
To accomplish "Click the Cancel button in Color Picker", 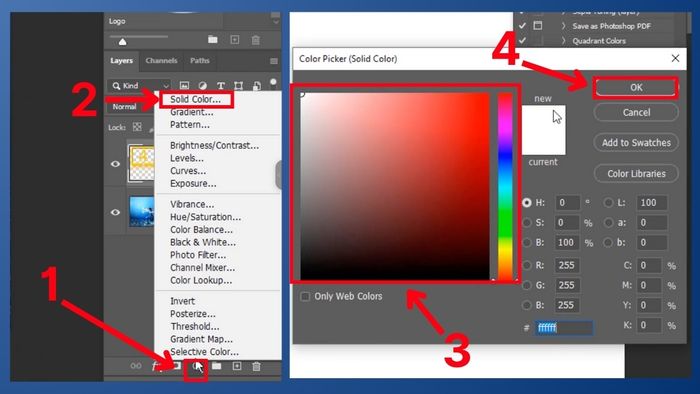I will click(636, 112).
